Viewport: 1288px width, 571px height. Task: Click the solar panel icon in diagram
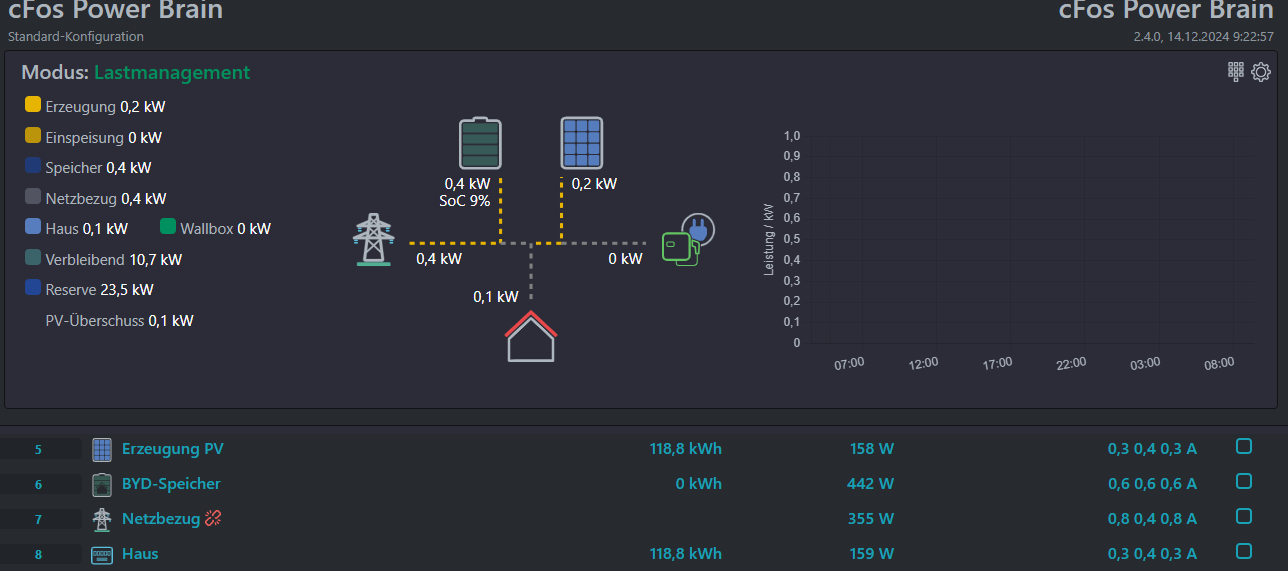pyautogui.click(x=581, y=143)
